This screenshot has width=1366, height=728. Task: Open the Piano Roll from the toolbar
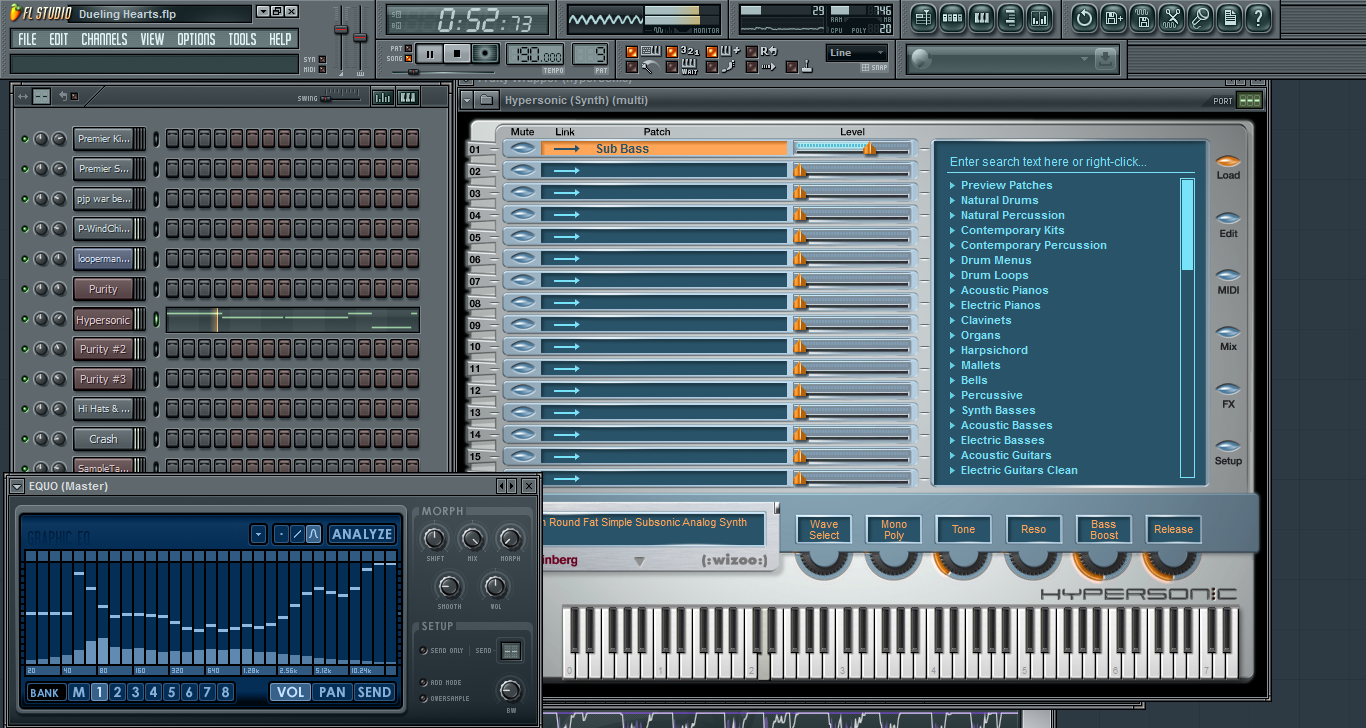point(981,17)
